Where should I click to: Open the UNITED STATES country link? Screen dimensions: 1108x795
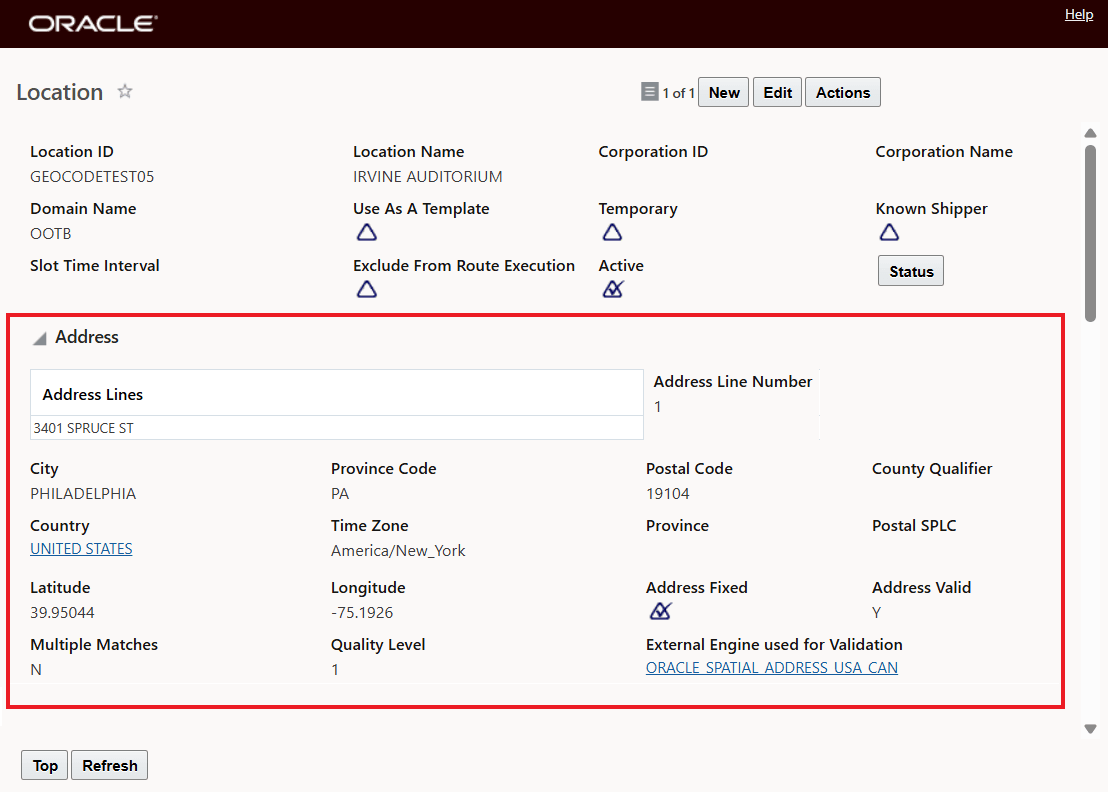click(81, 549)
